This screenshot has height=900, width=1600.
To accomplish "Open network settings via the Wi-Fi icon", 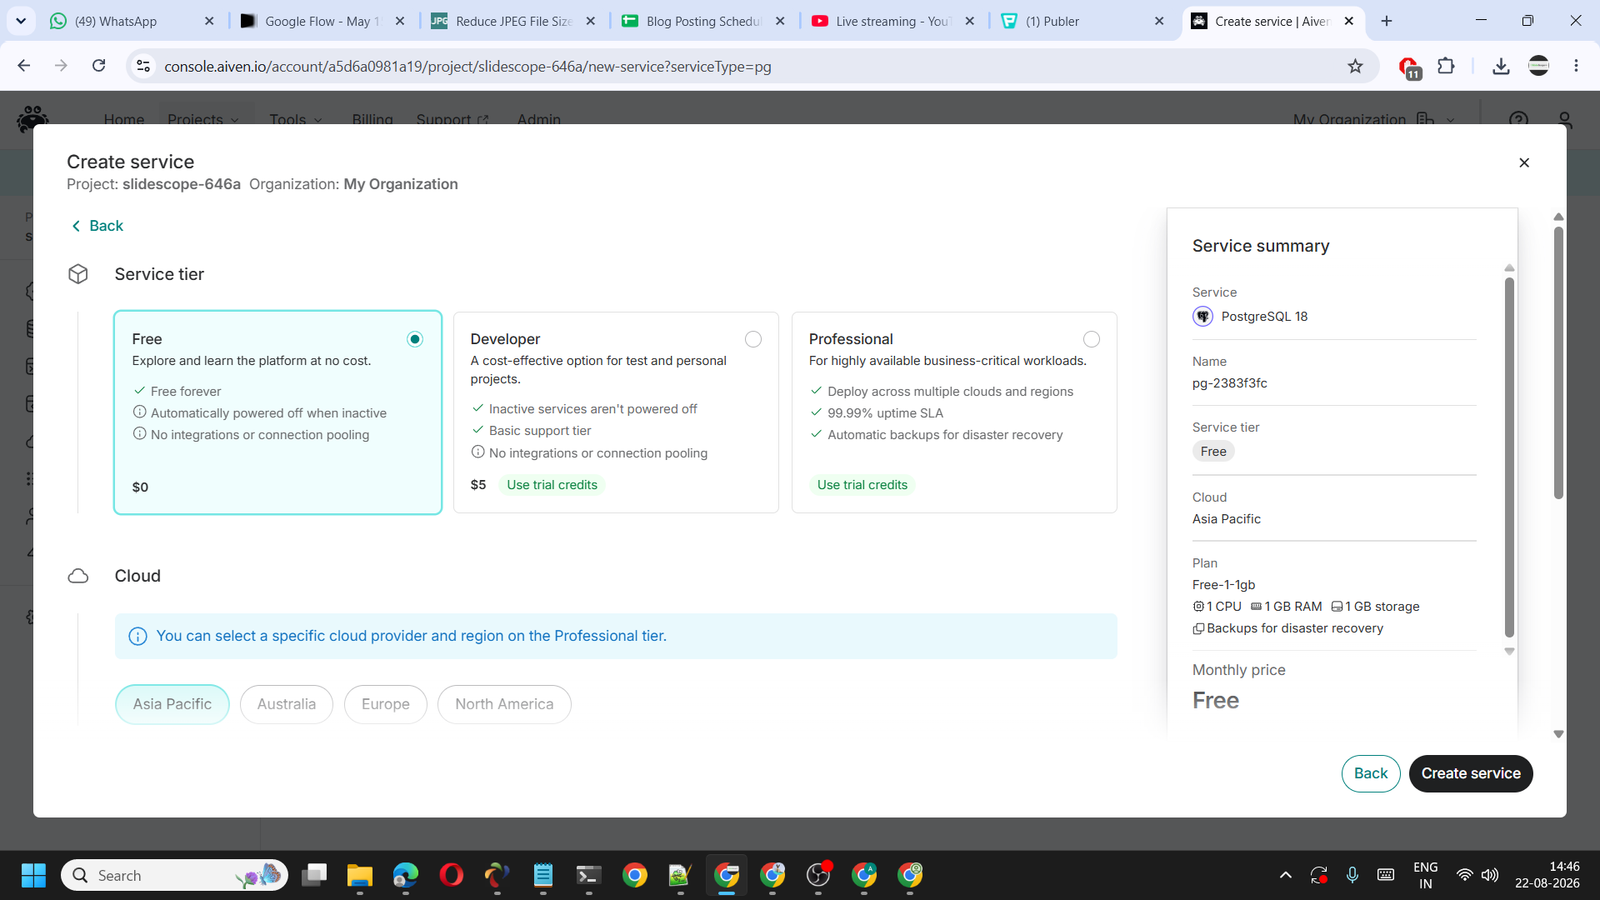I will [1464, 875].
